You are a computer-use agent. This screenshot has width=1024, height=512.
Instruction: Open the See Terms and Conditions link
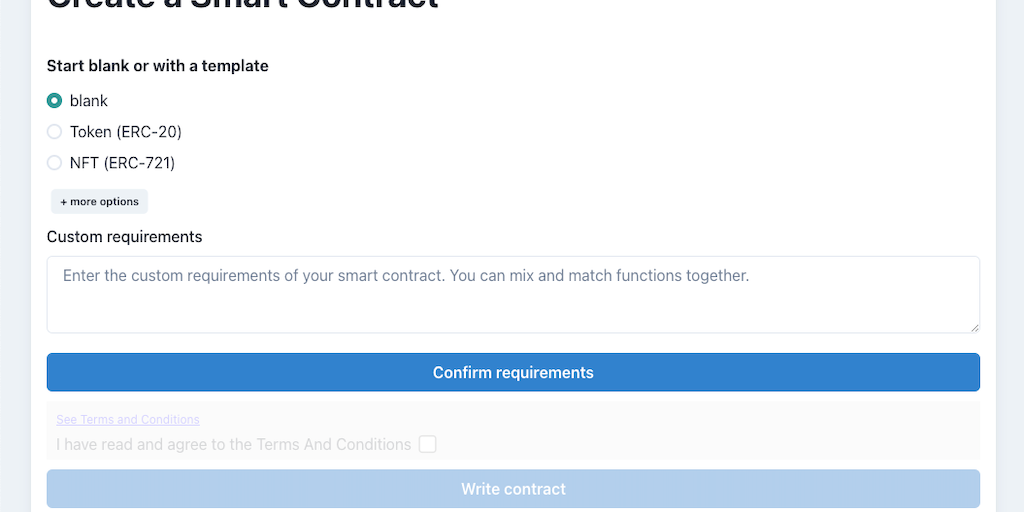pos(128,420)
